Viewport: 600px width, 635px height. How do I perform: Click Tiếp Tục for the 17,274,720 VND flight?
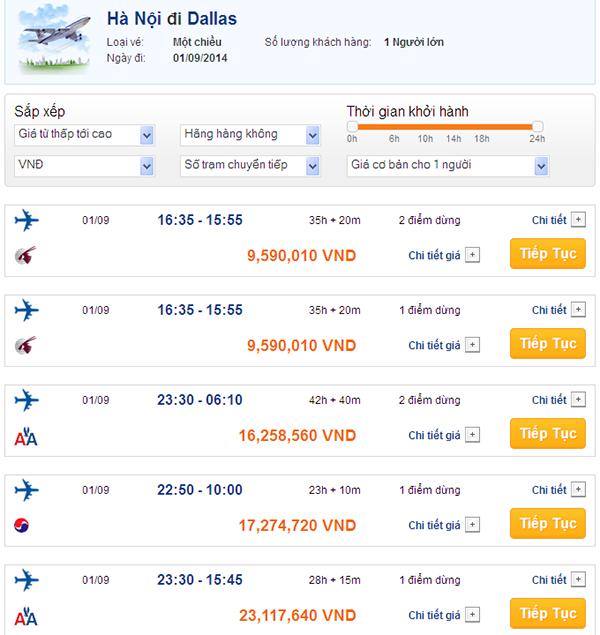tap(548, 524)
